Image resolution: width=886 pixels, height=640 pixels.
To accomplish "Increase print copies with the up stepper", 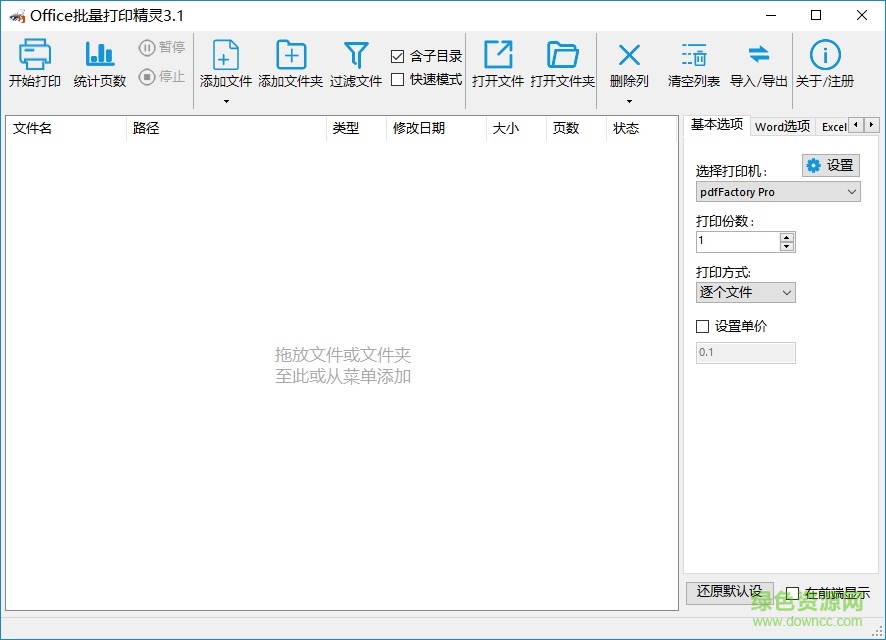I will (x=788, y=236).
